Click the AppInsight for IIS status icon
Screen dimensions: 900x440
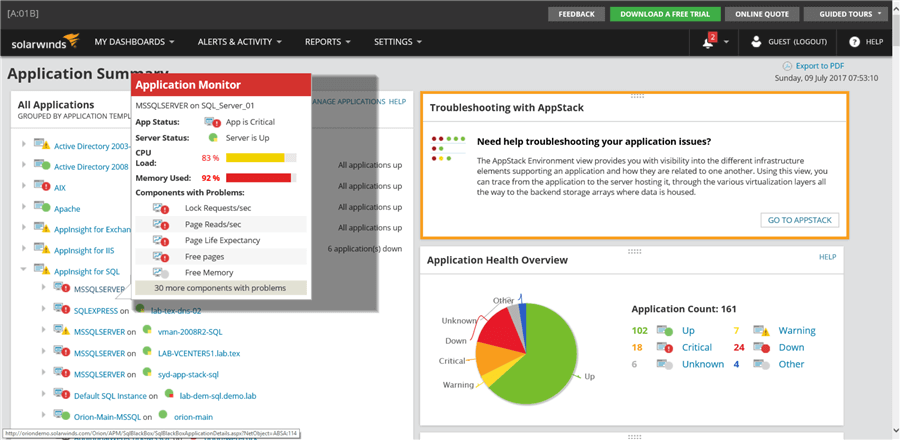click(42, 249)
